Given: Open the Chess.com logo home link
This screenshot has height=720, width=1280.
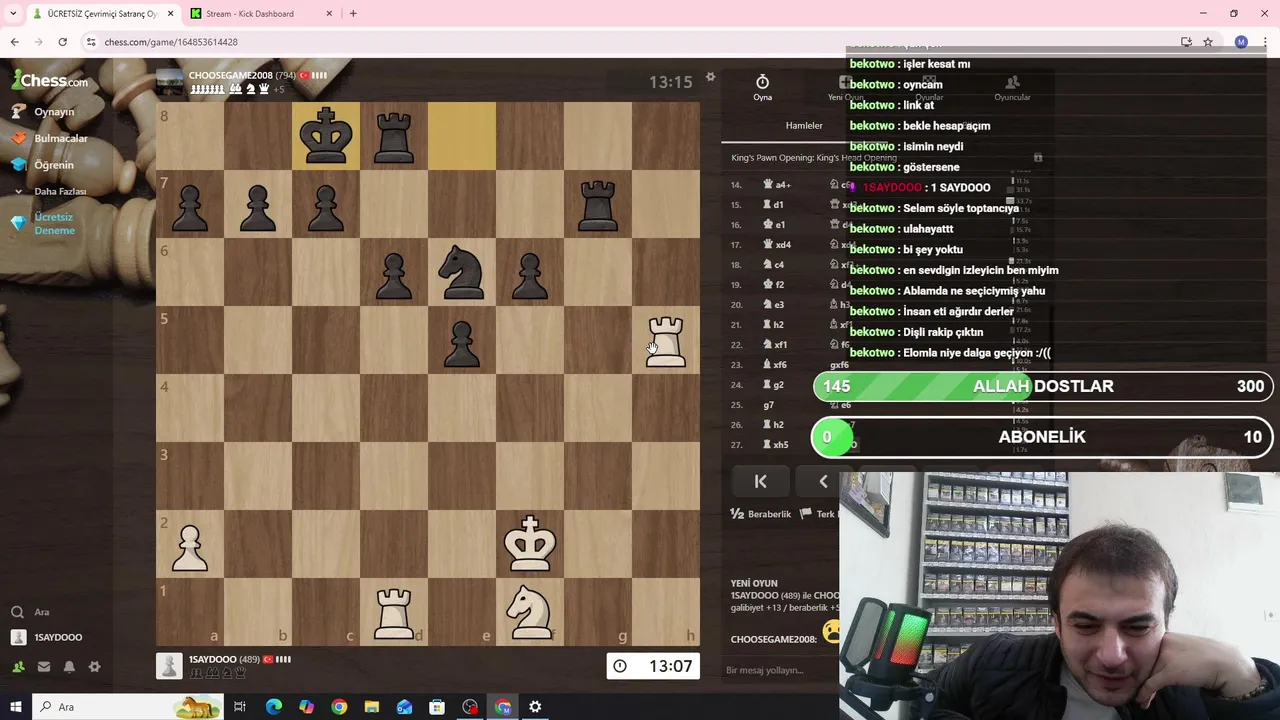Looking at the screenshot, I should 50,80.
